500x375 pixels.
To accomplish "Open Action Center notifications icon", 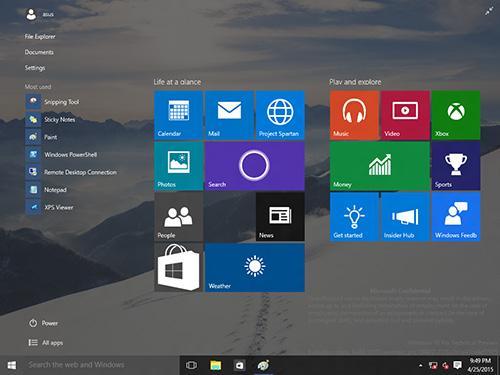I will 457,366.
